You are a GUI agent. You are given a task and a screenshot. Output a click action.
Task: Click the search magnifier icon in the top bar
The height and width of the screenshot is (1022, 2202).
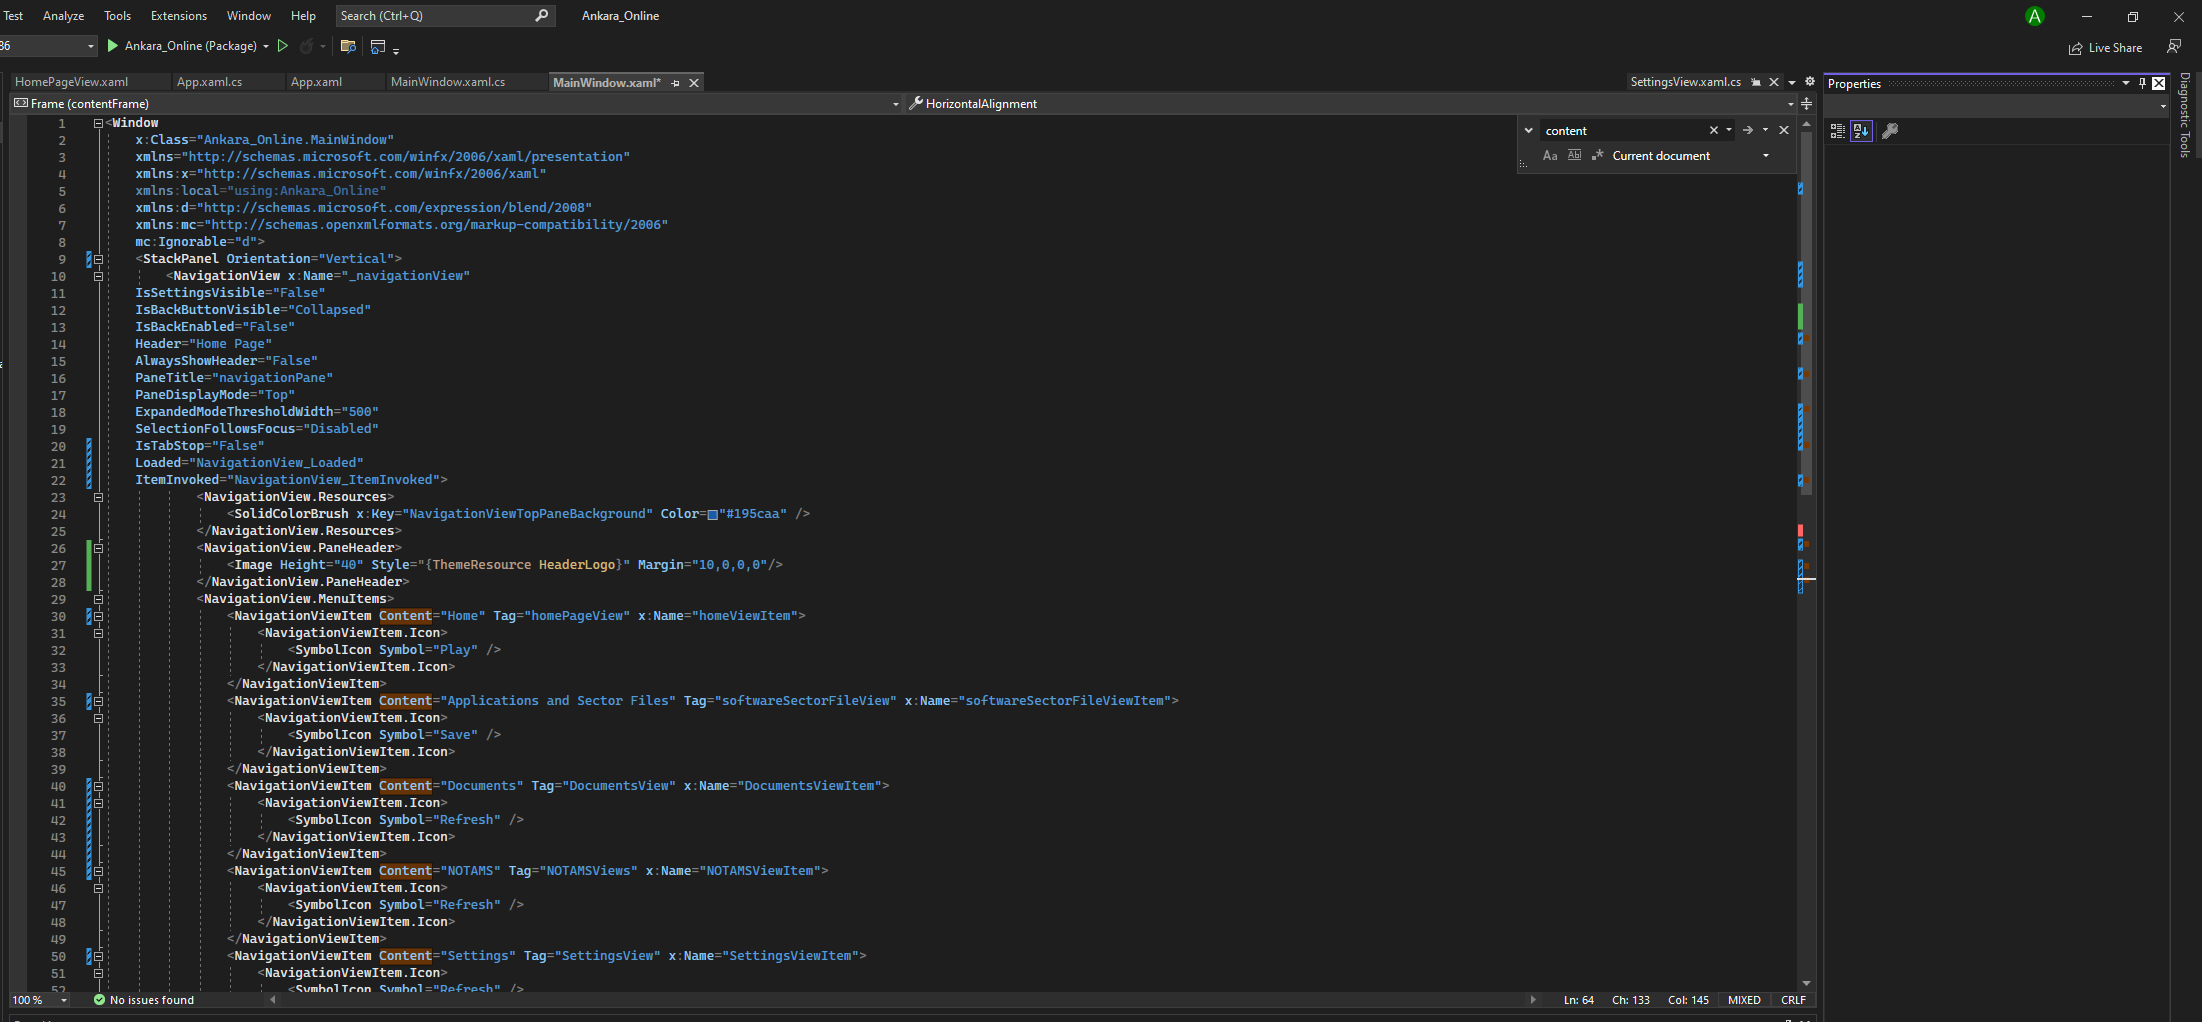coord(542,15)
